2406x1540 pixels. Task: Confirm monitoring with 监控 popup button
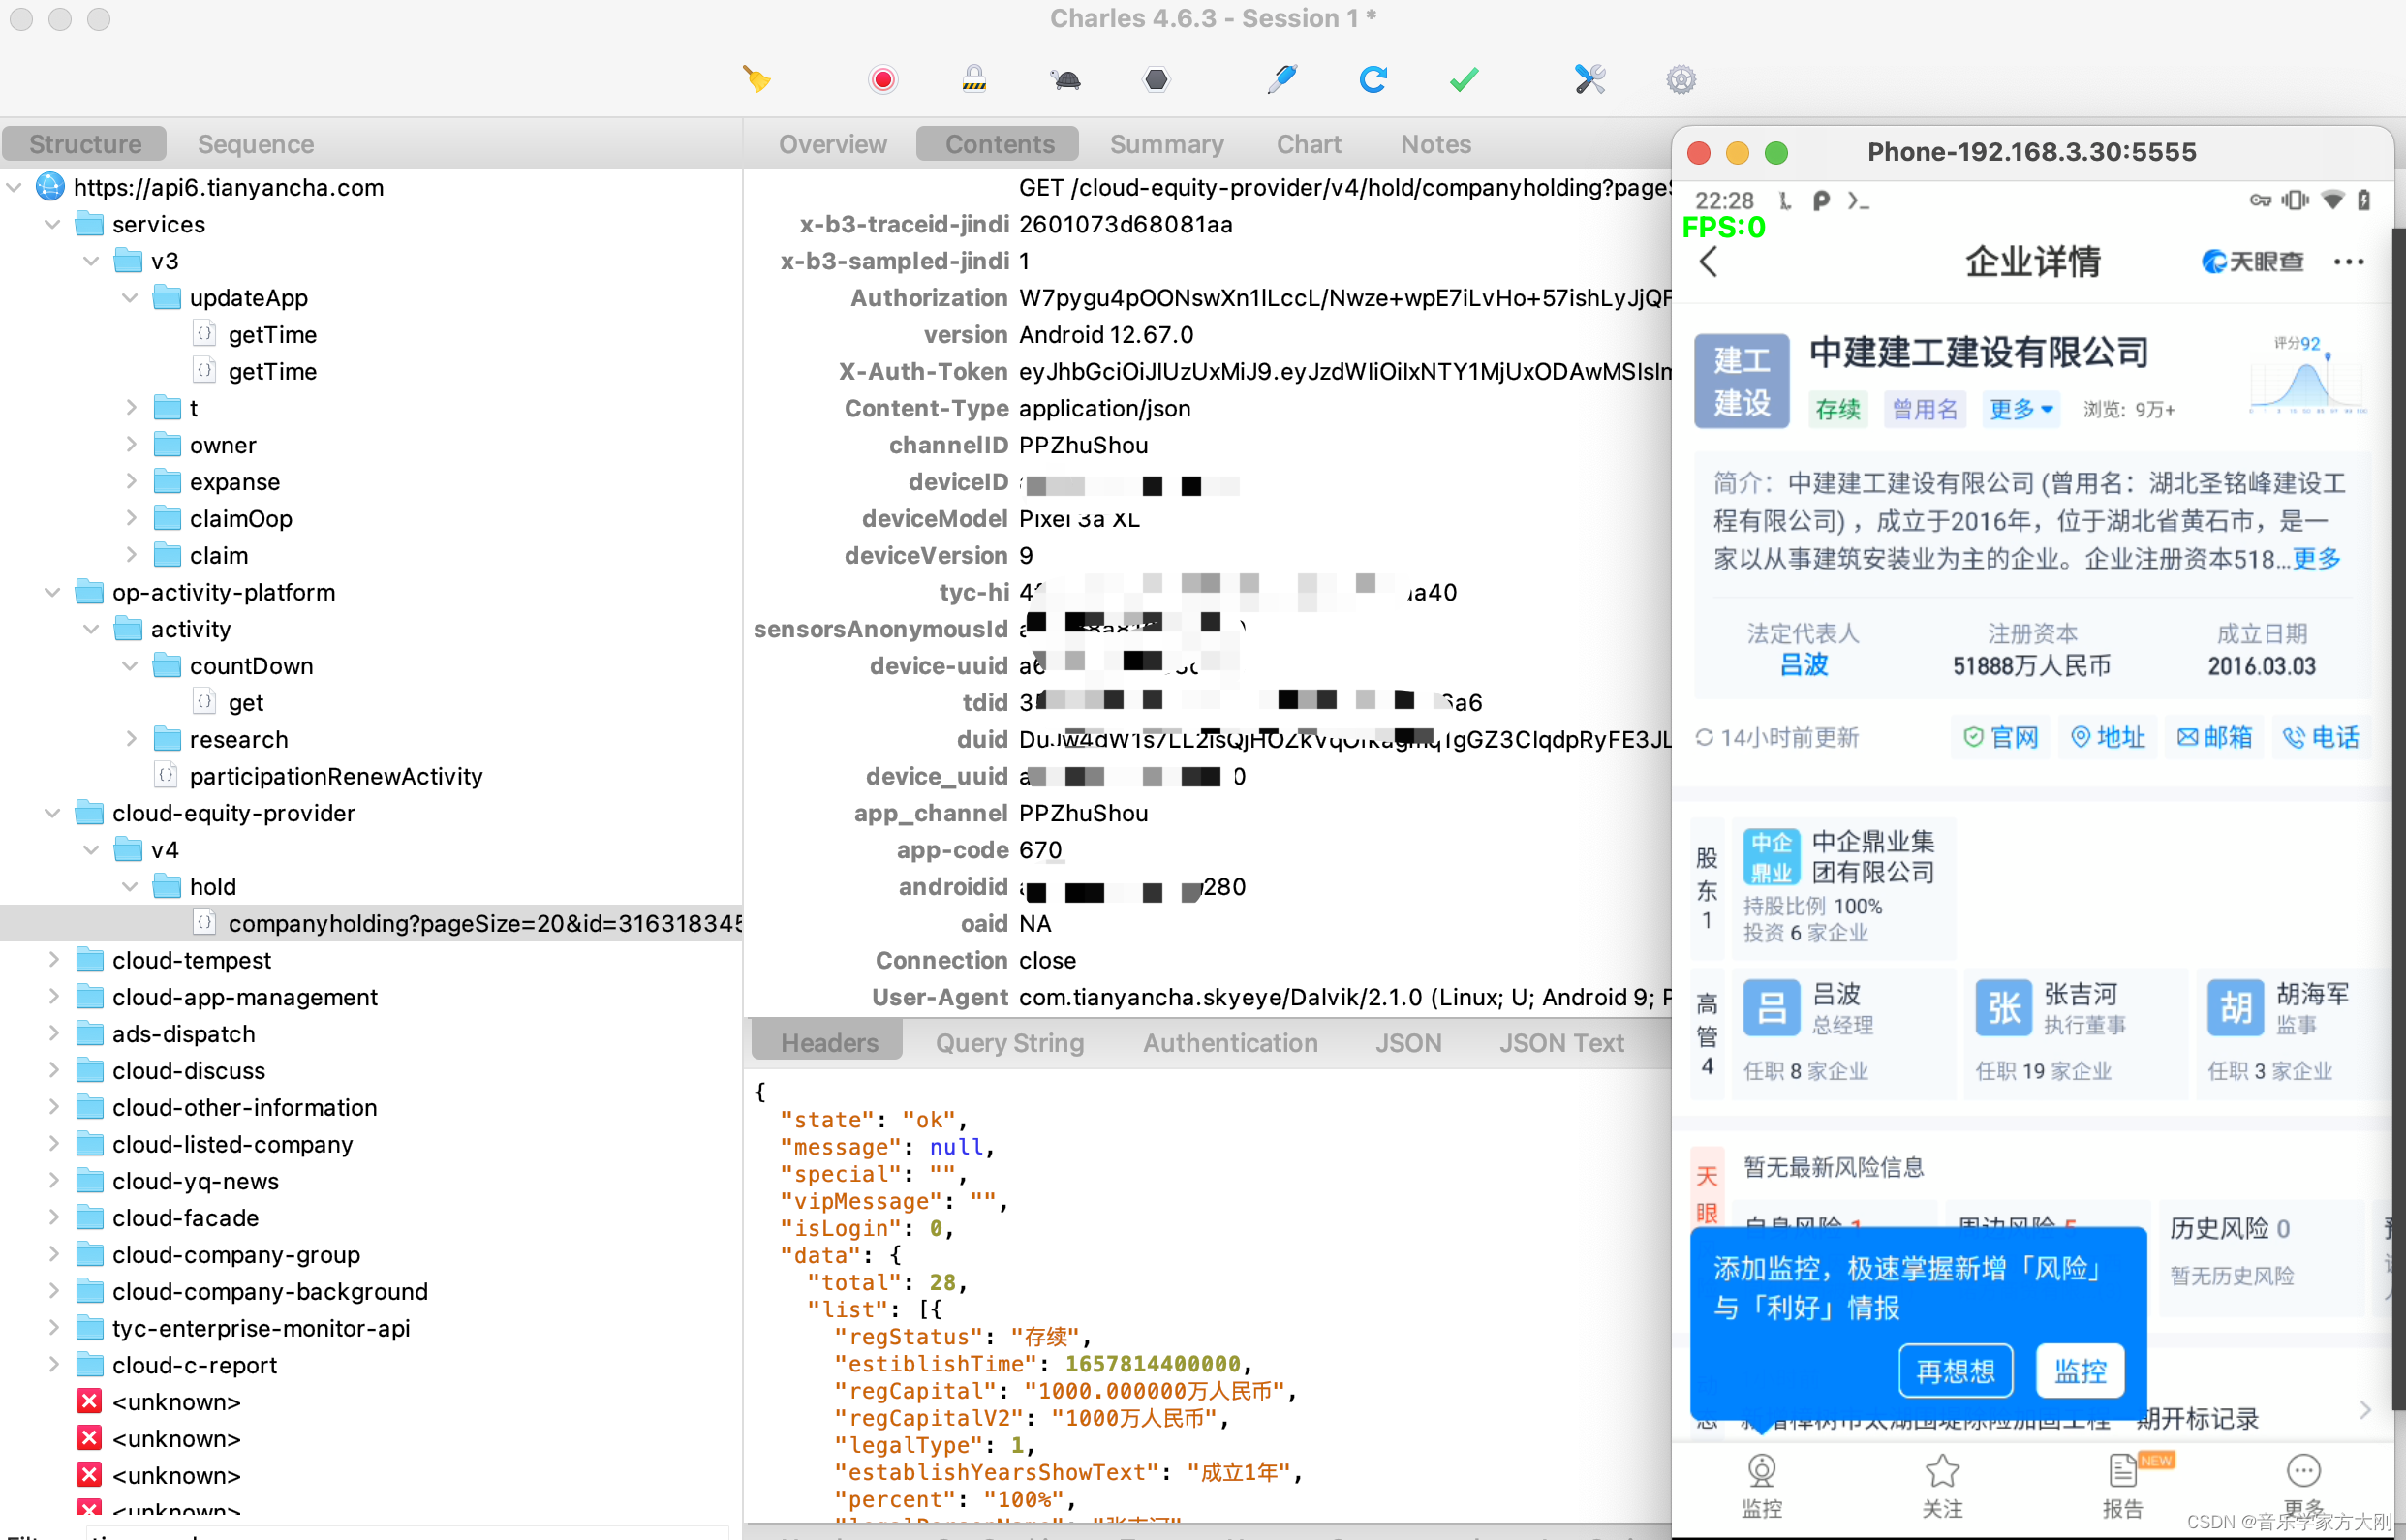click(2080, 1371)
